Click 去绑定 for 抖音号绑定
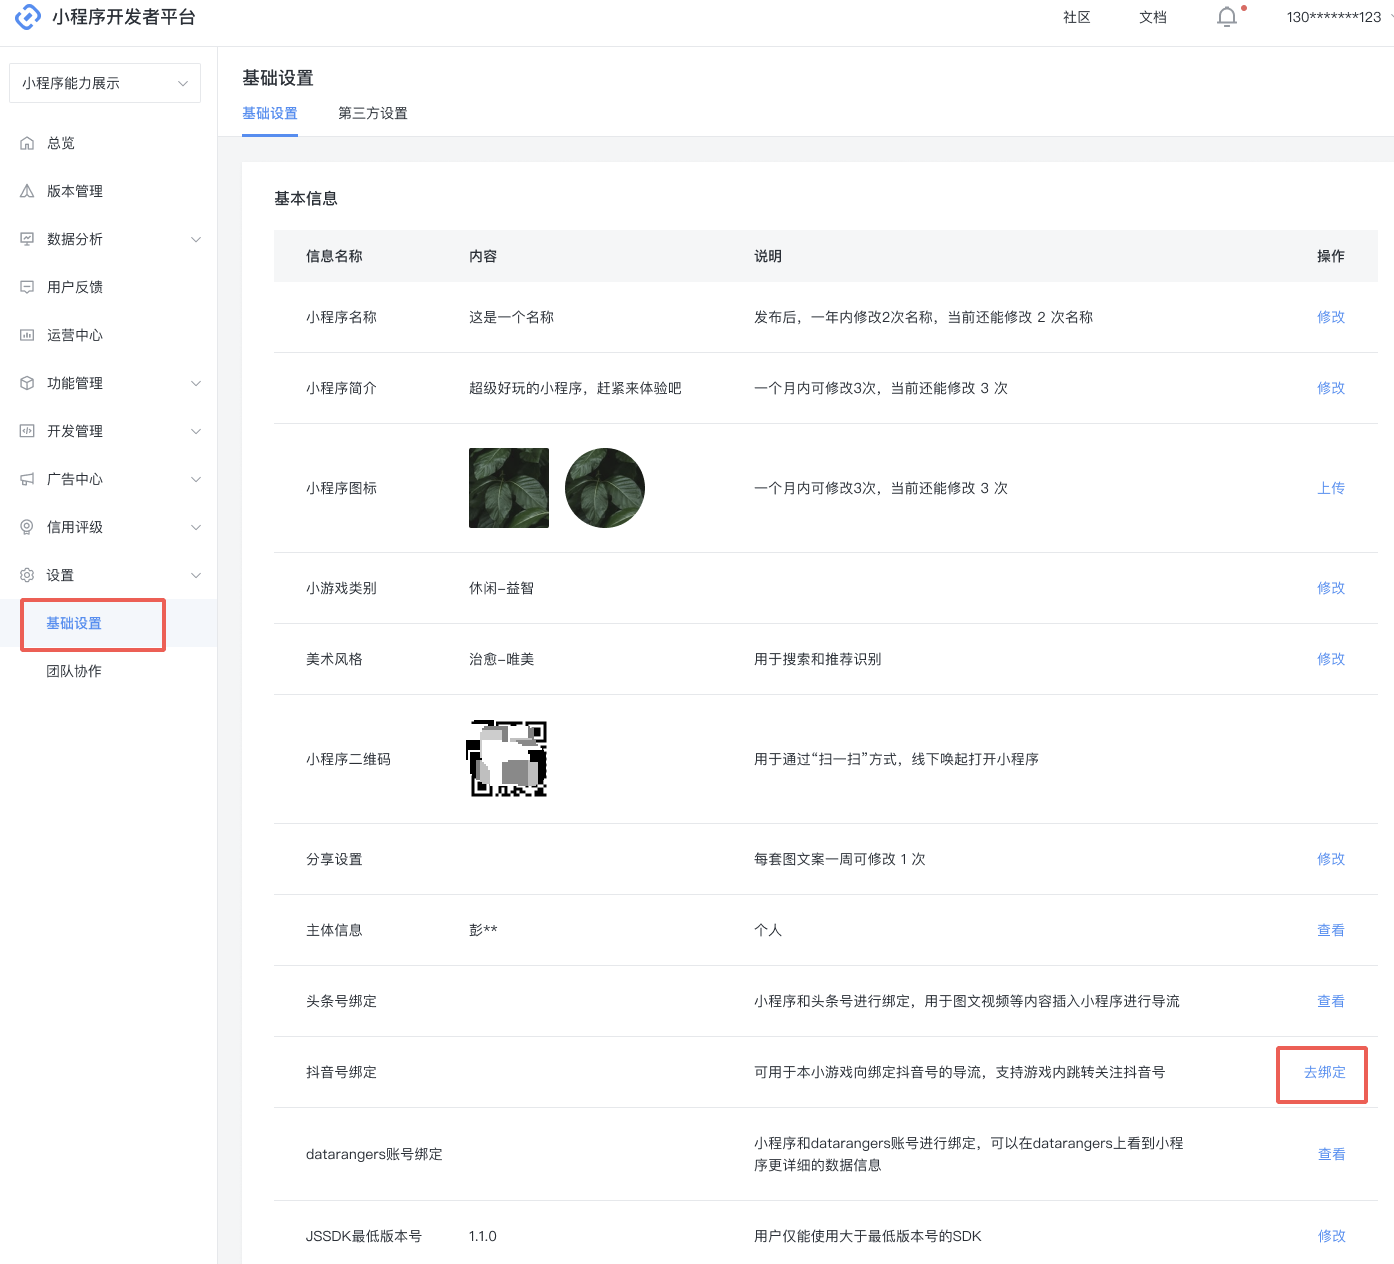The height and width of the screenshot is (1264, 1394). [x=1324, y=1072]
